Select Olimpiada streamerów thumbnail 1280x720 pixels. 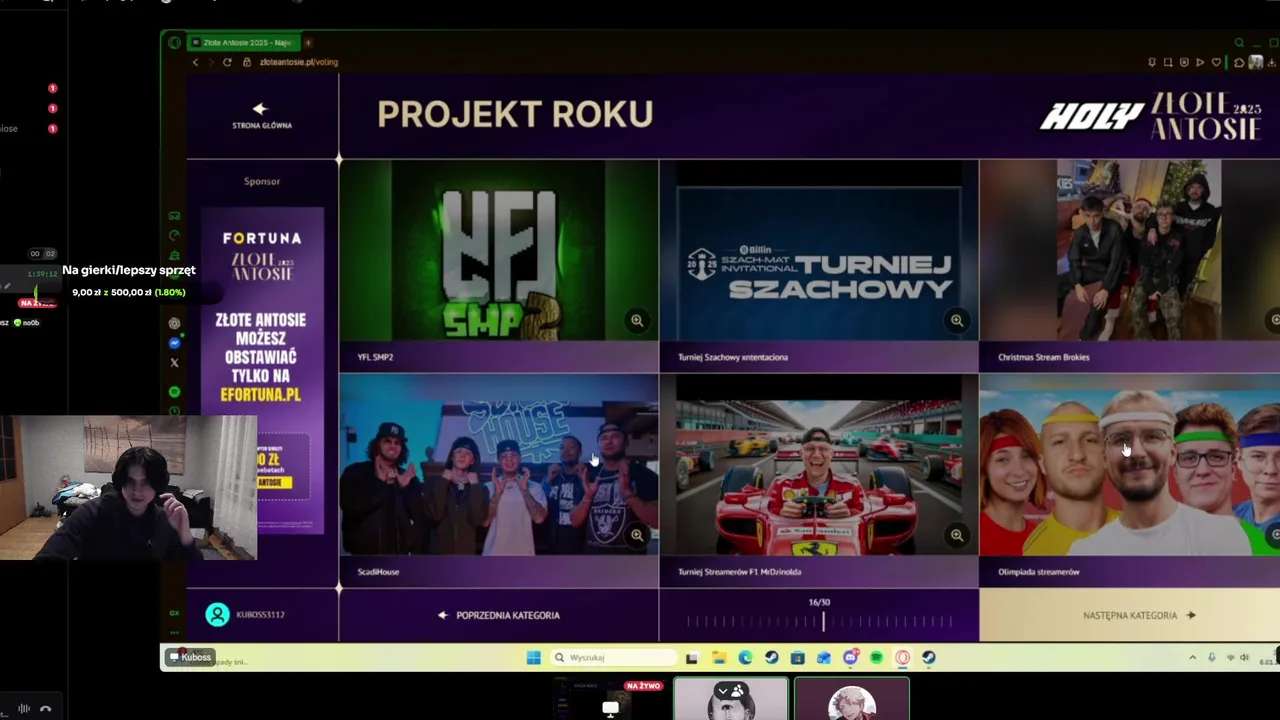tap(1129, 465)
